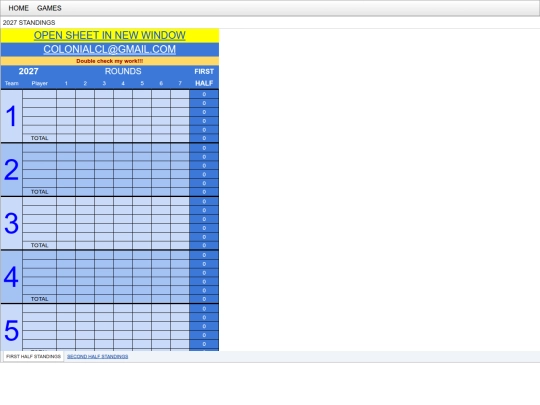Click the 'Team' column header

click(x=12, y=83)
